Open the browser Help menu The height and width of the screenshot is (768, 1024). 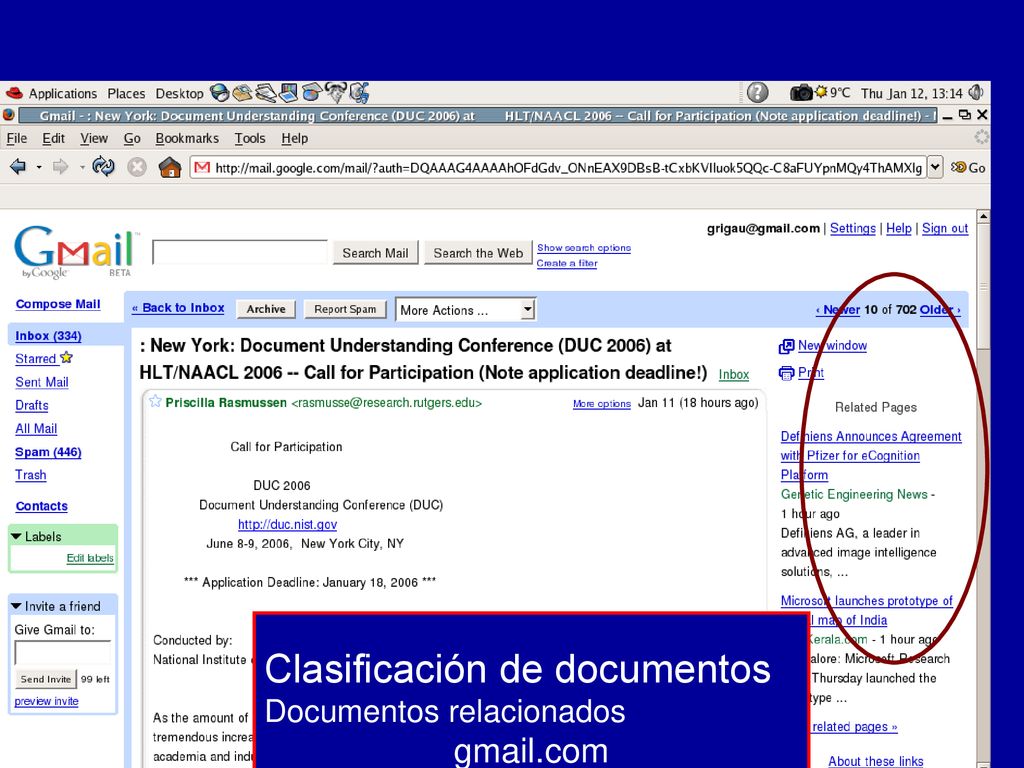tap(295, 138)
